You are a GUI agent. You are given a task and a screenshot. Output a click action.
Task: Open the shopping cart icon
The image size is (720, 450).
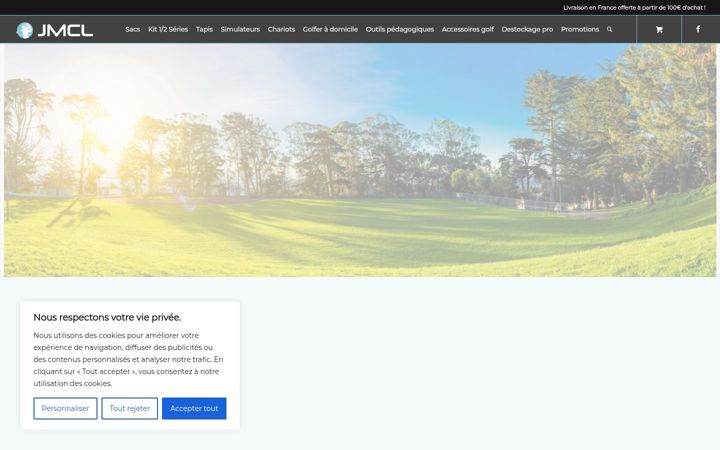tap(659, 30)
